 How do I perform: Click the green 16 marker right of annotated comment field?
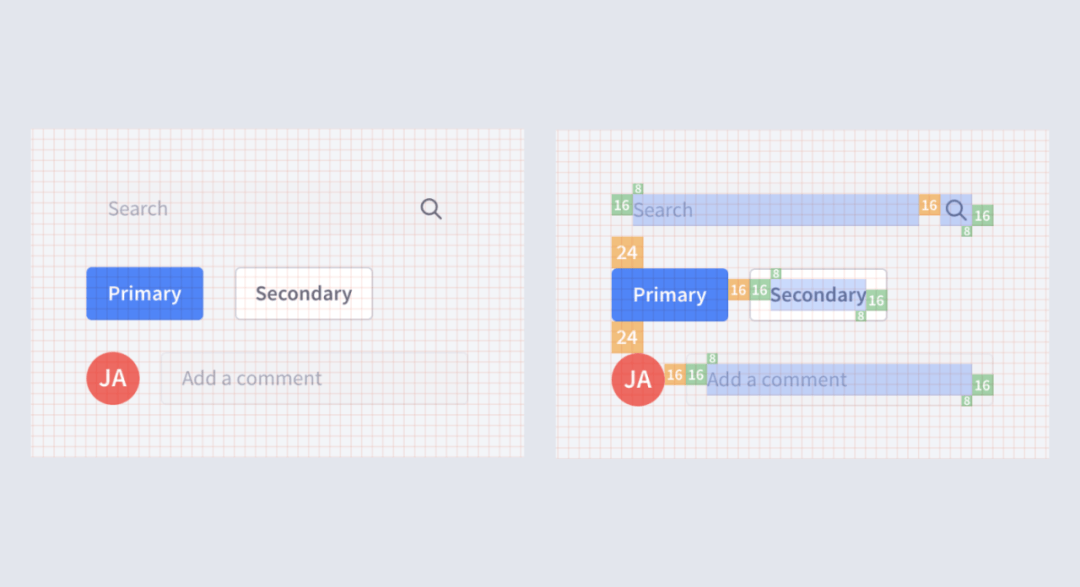pyautogui.click(x=982, y=385)
